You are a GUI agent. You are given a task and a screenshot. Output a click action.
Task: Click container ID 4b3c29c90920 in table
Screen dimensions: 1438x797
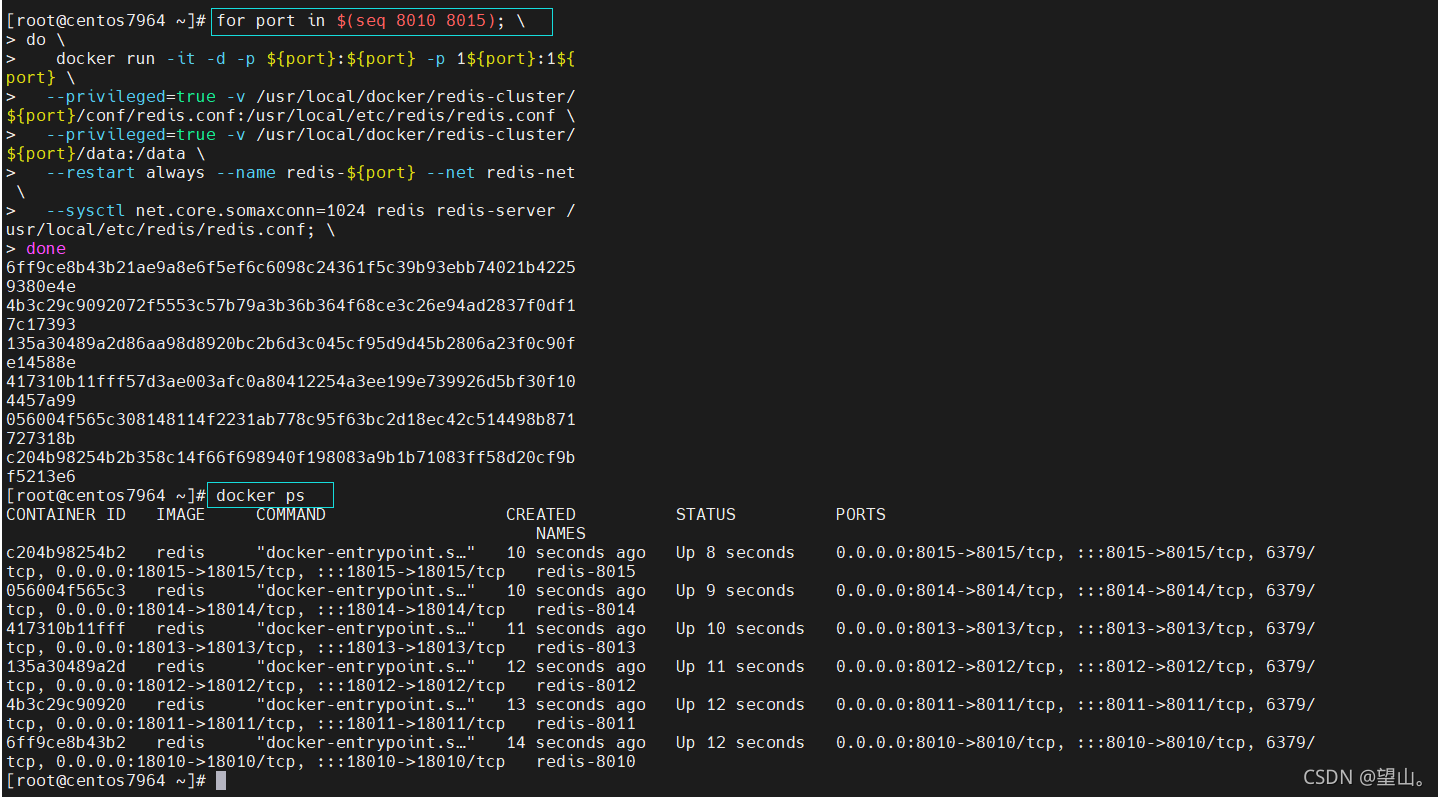(x=66, y=705)
